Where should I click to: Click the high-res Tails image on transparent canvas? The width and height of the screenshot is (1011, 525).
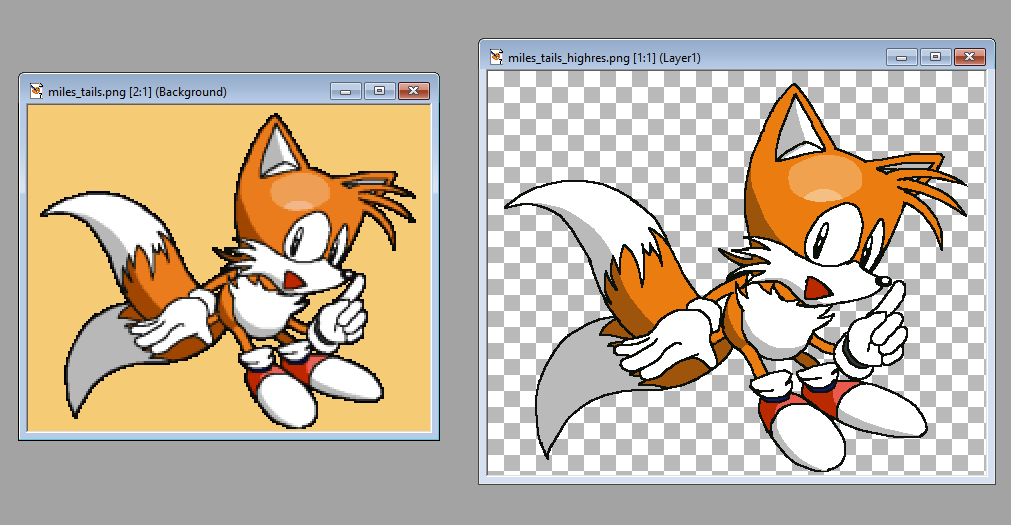pyautogui.click(x=736, y=273)
